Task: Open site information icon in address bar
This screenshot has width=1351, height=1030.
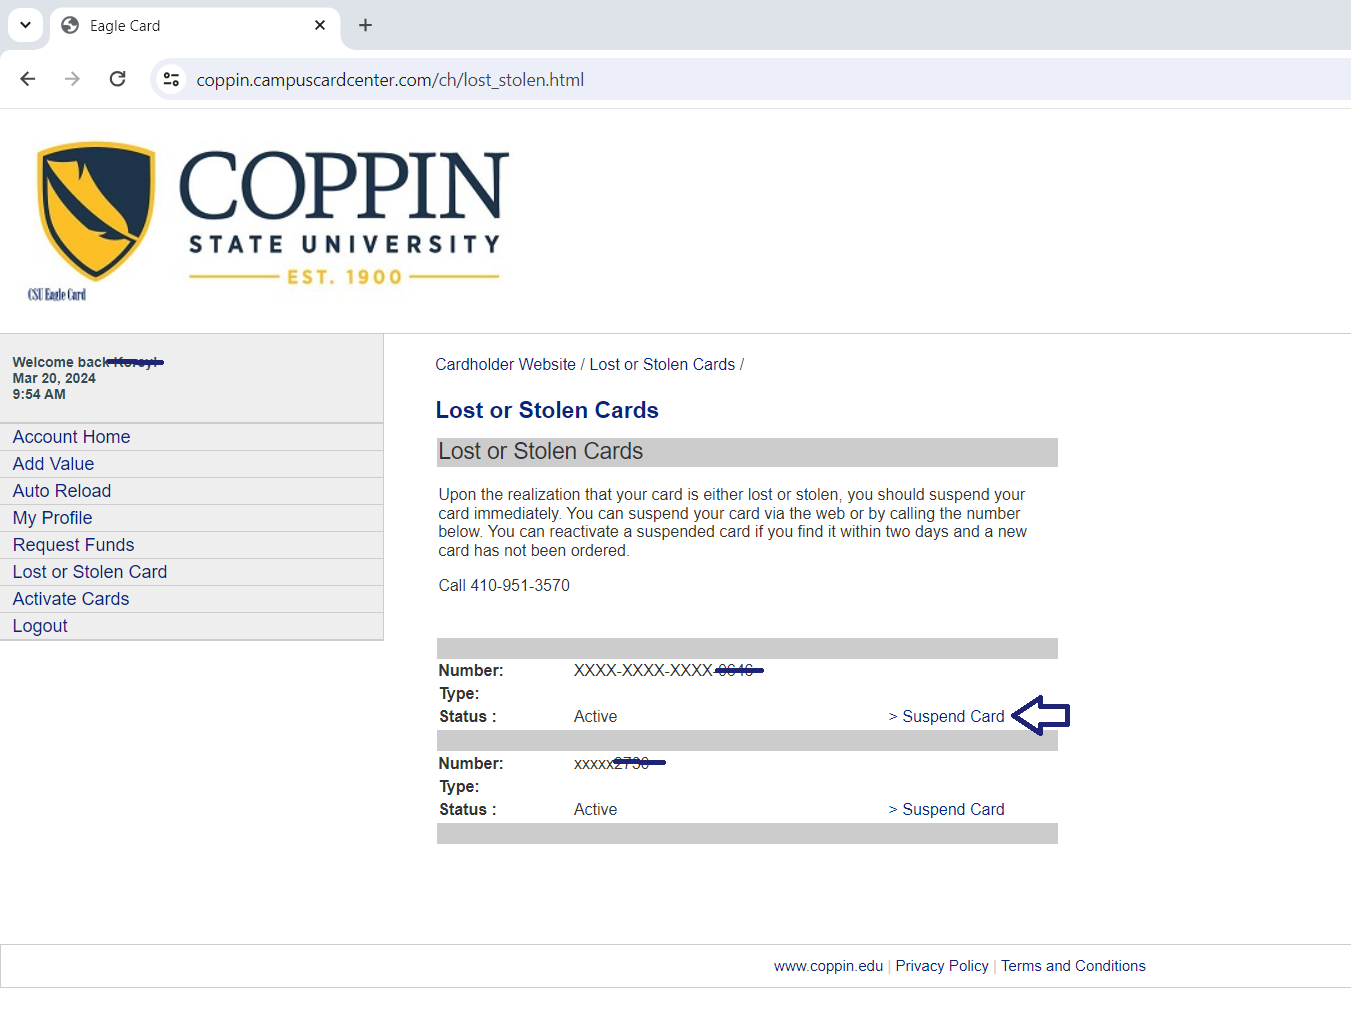Action: point(172,79)
